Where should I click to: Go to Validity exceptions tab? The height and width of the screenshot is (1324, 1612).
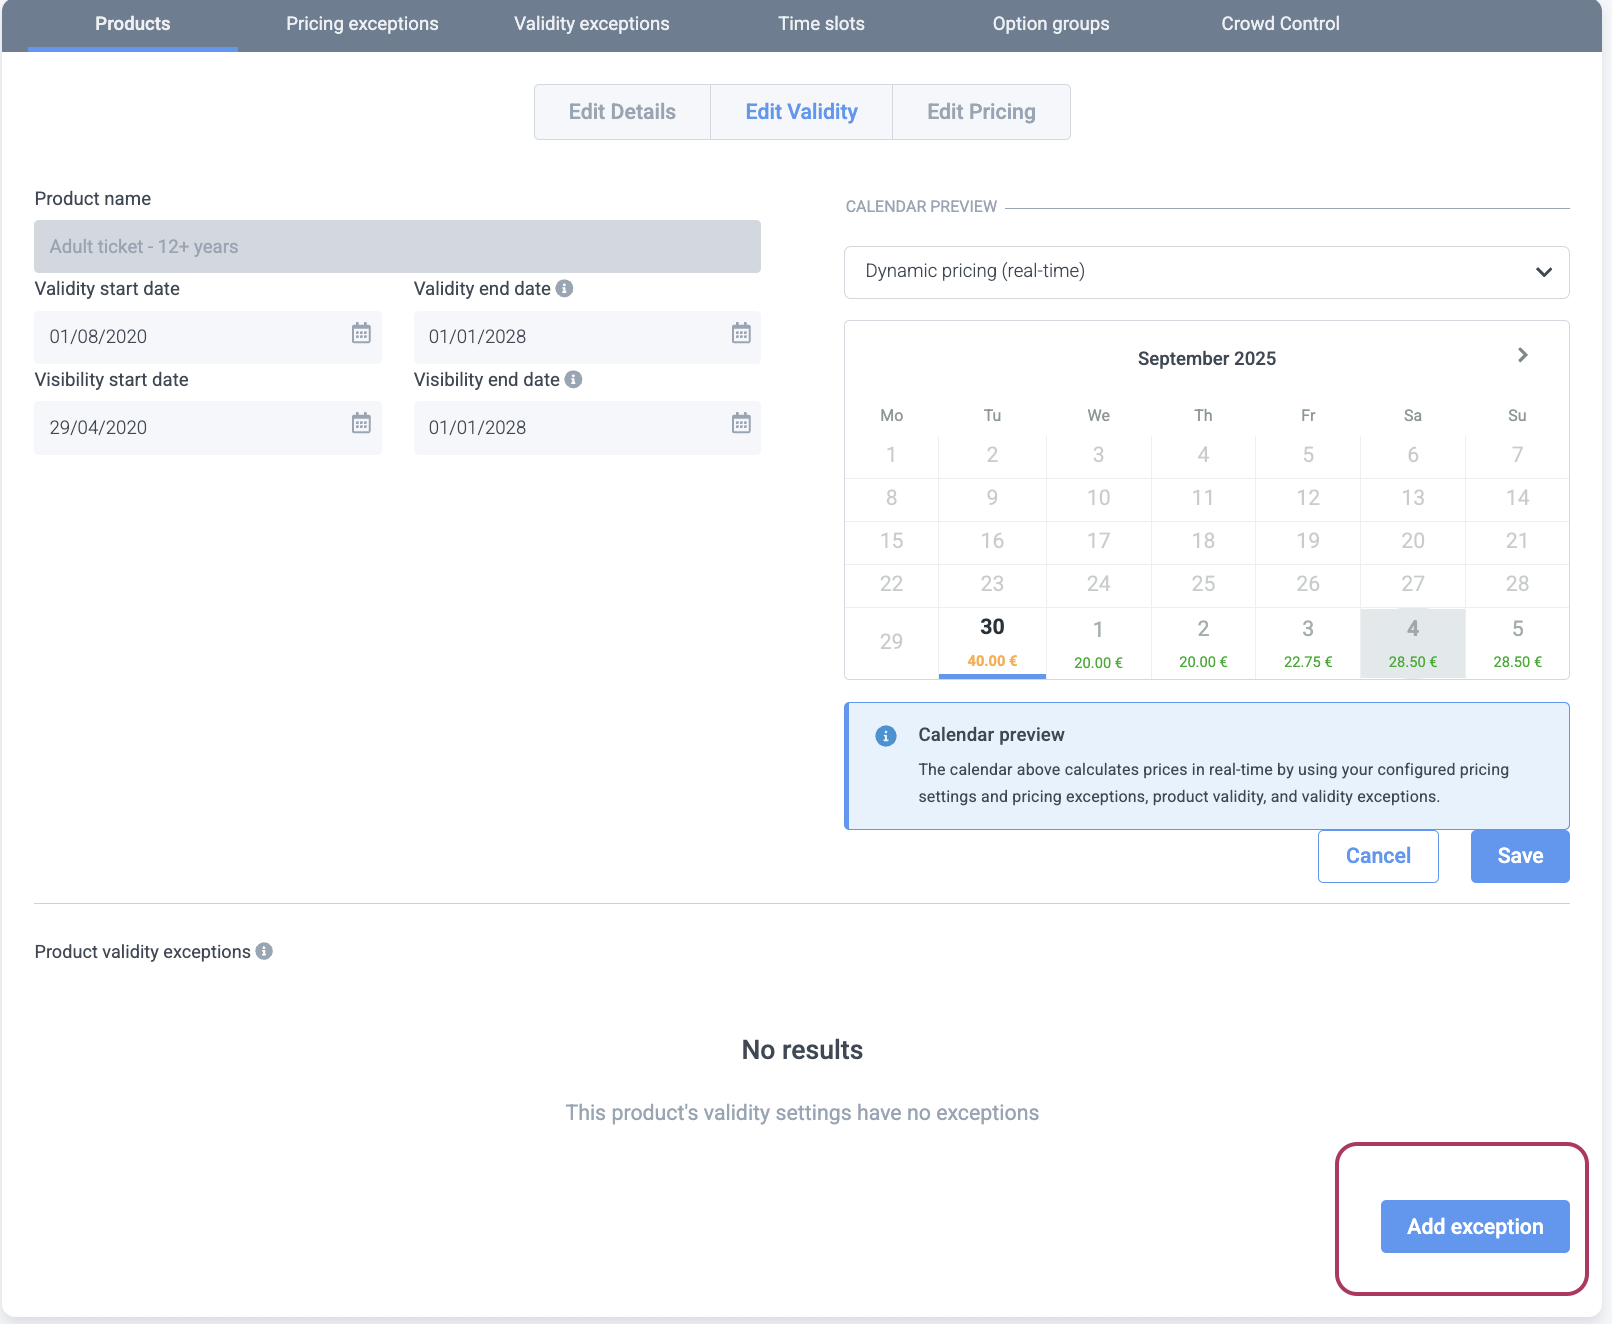pos(592,24)
